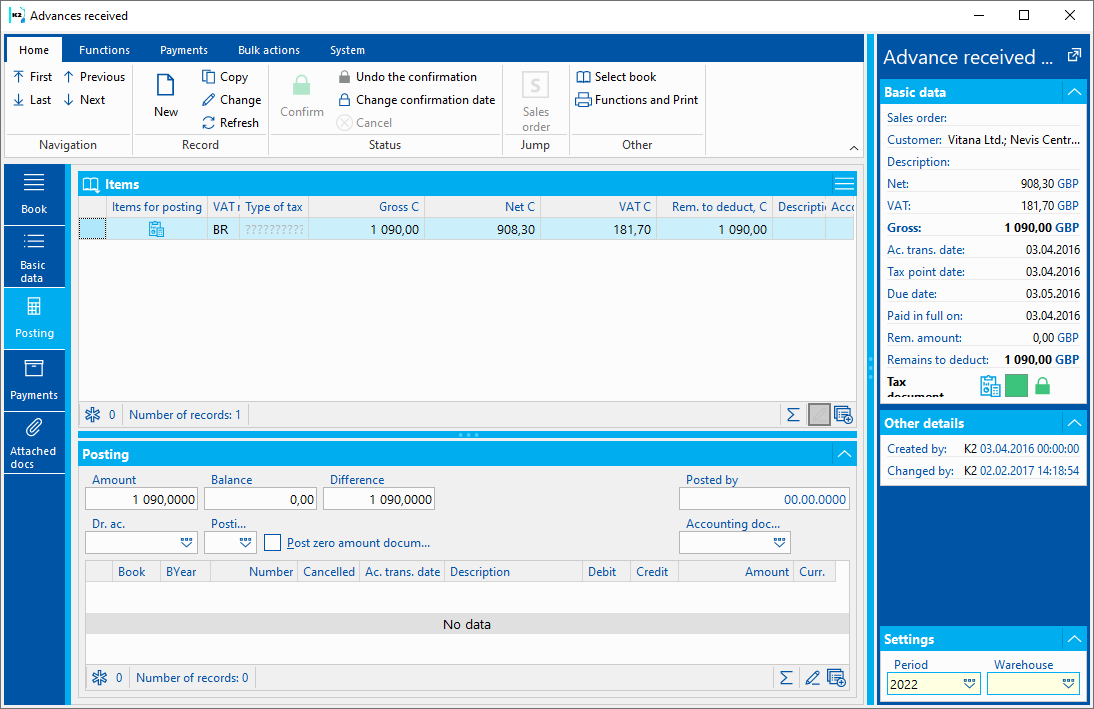Viewport: 1094px width, 709px height.
Task: Click Items table settings icon
Action: pyautogui.click(x=843, y=415)
